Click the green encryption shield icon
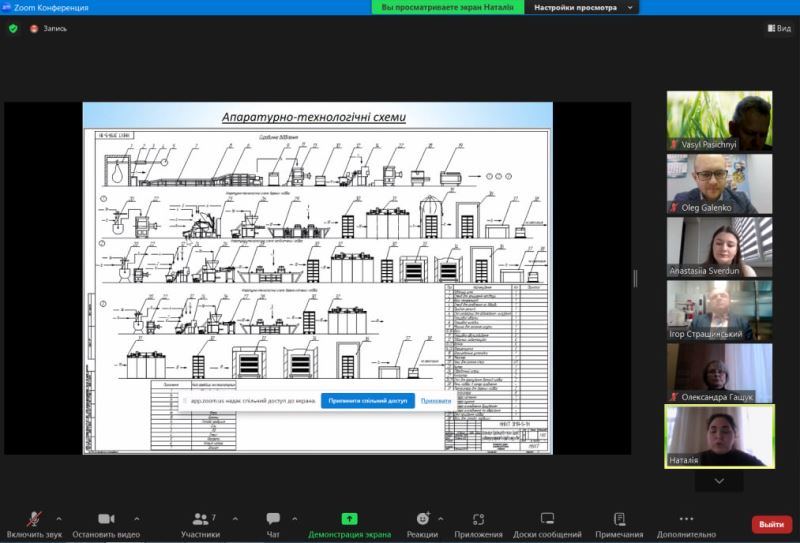The image size is (800, 543). click(x=13, y=28)
